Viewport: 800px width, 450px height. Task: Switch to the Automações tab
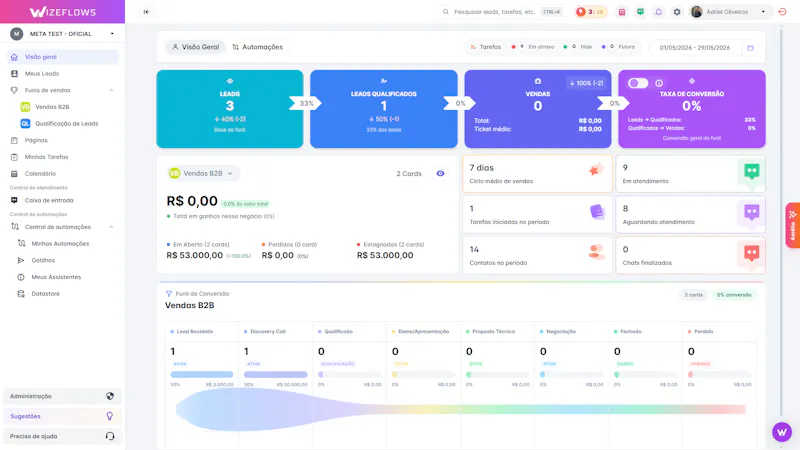pos(258,47)
